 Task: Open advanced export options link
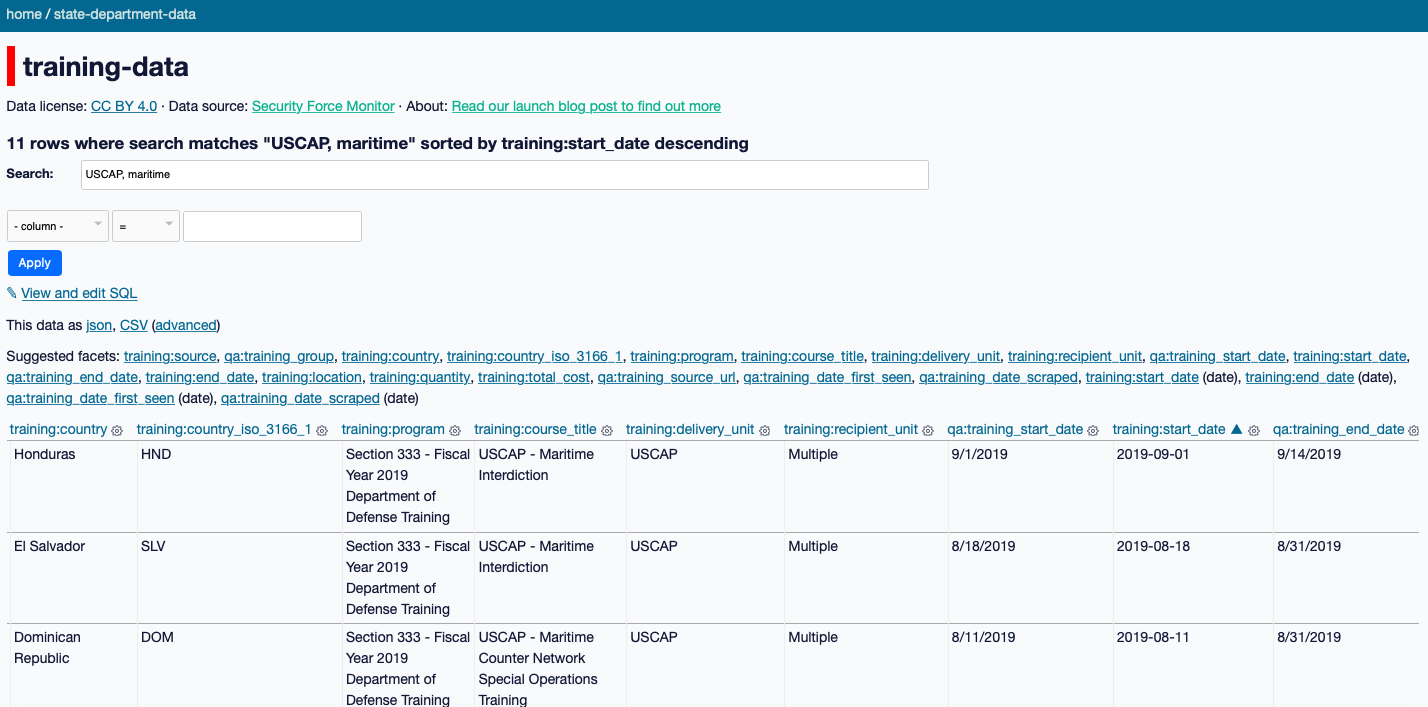[186, 325]
